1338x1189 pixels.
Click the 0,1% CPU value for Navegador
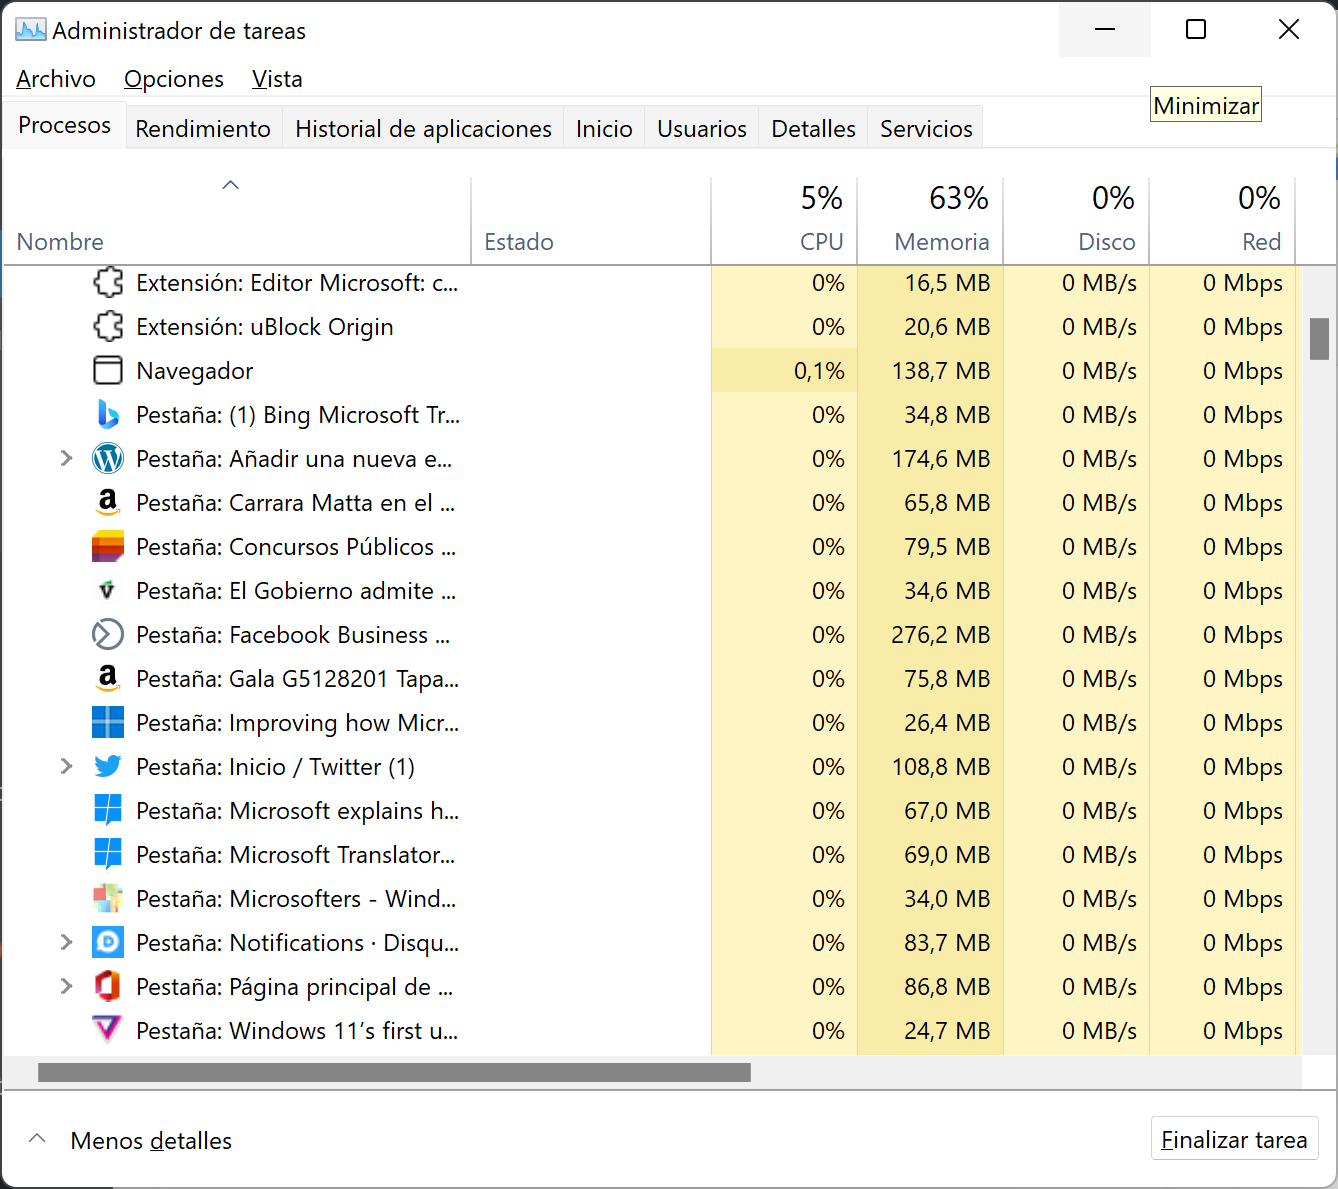coord(819,371)
